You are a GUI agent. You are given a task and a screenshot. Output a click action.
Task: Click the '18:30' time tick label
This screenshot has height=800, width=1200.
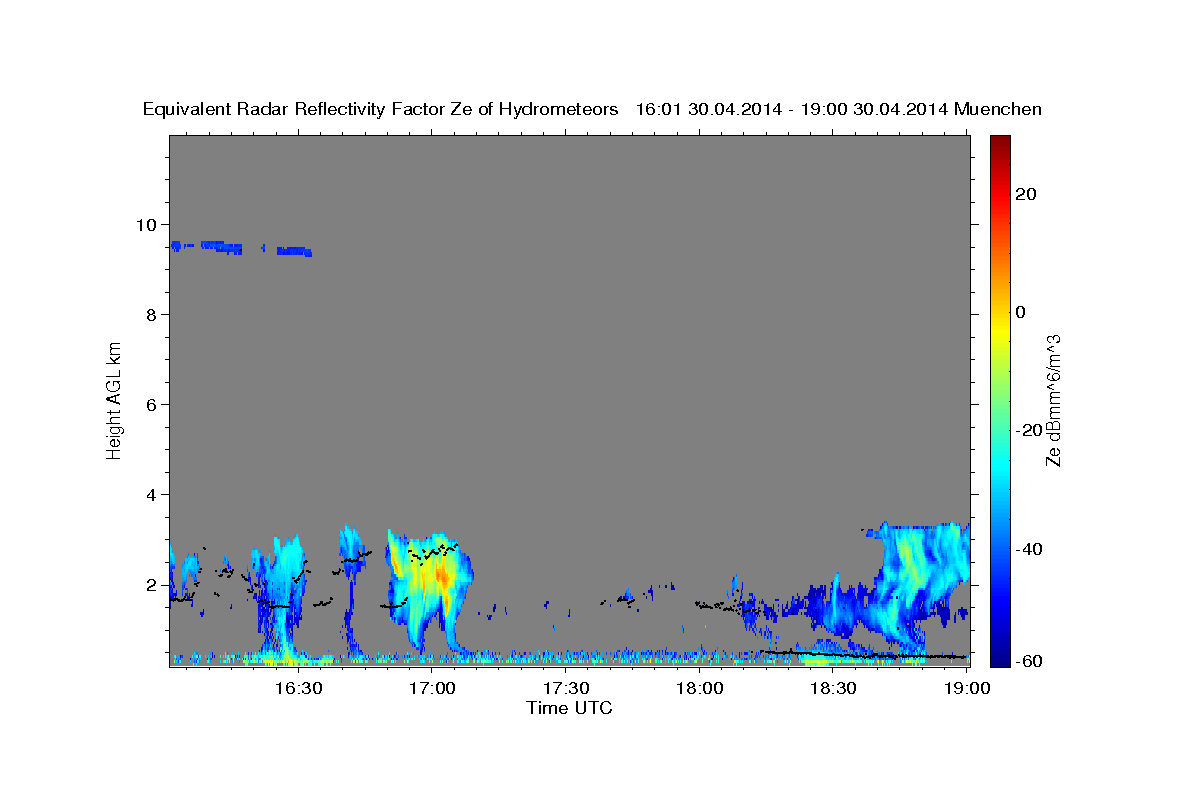click(834, 689)
